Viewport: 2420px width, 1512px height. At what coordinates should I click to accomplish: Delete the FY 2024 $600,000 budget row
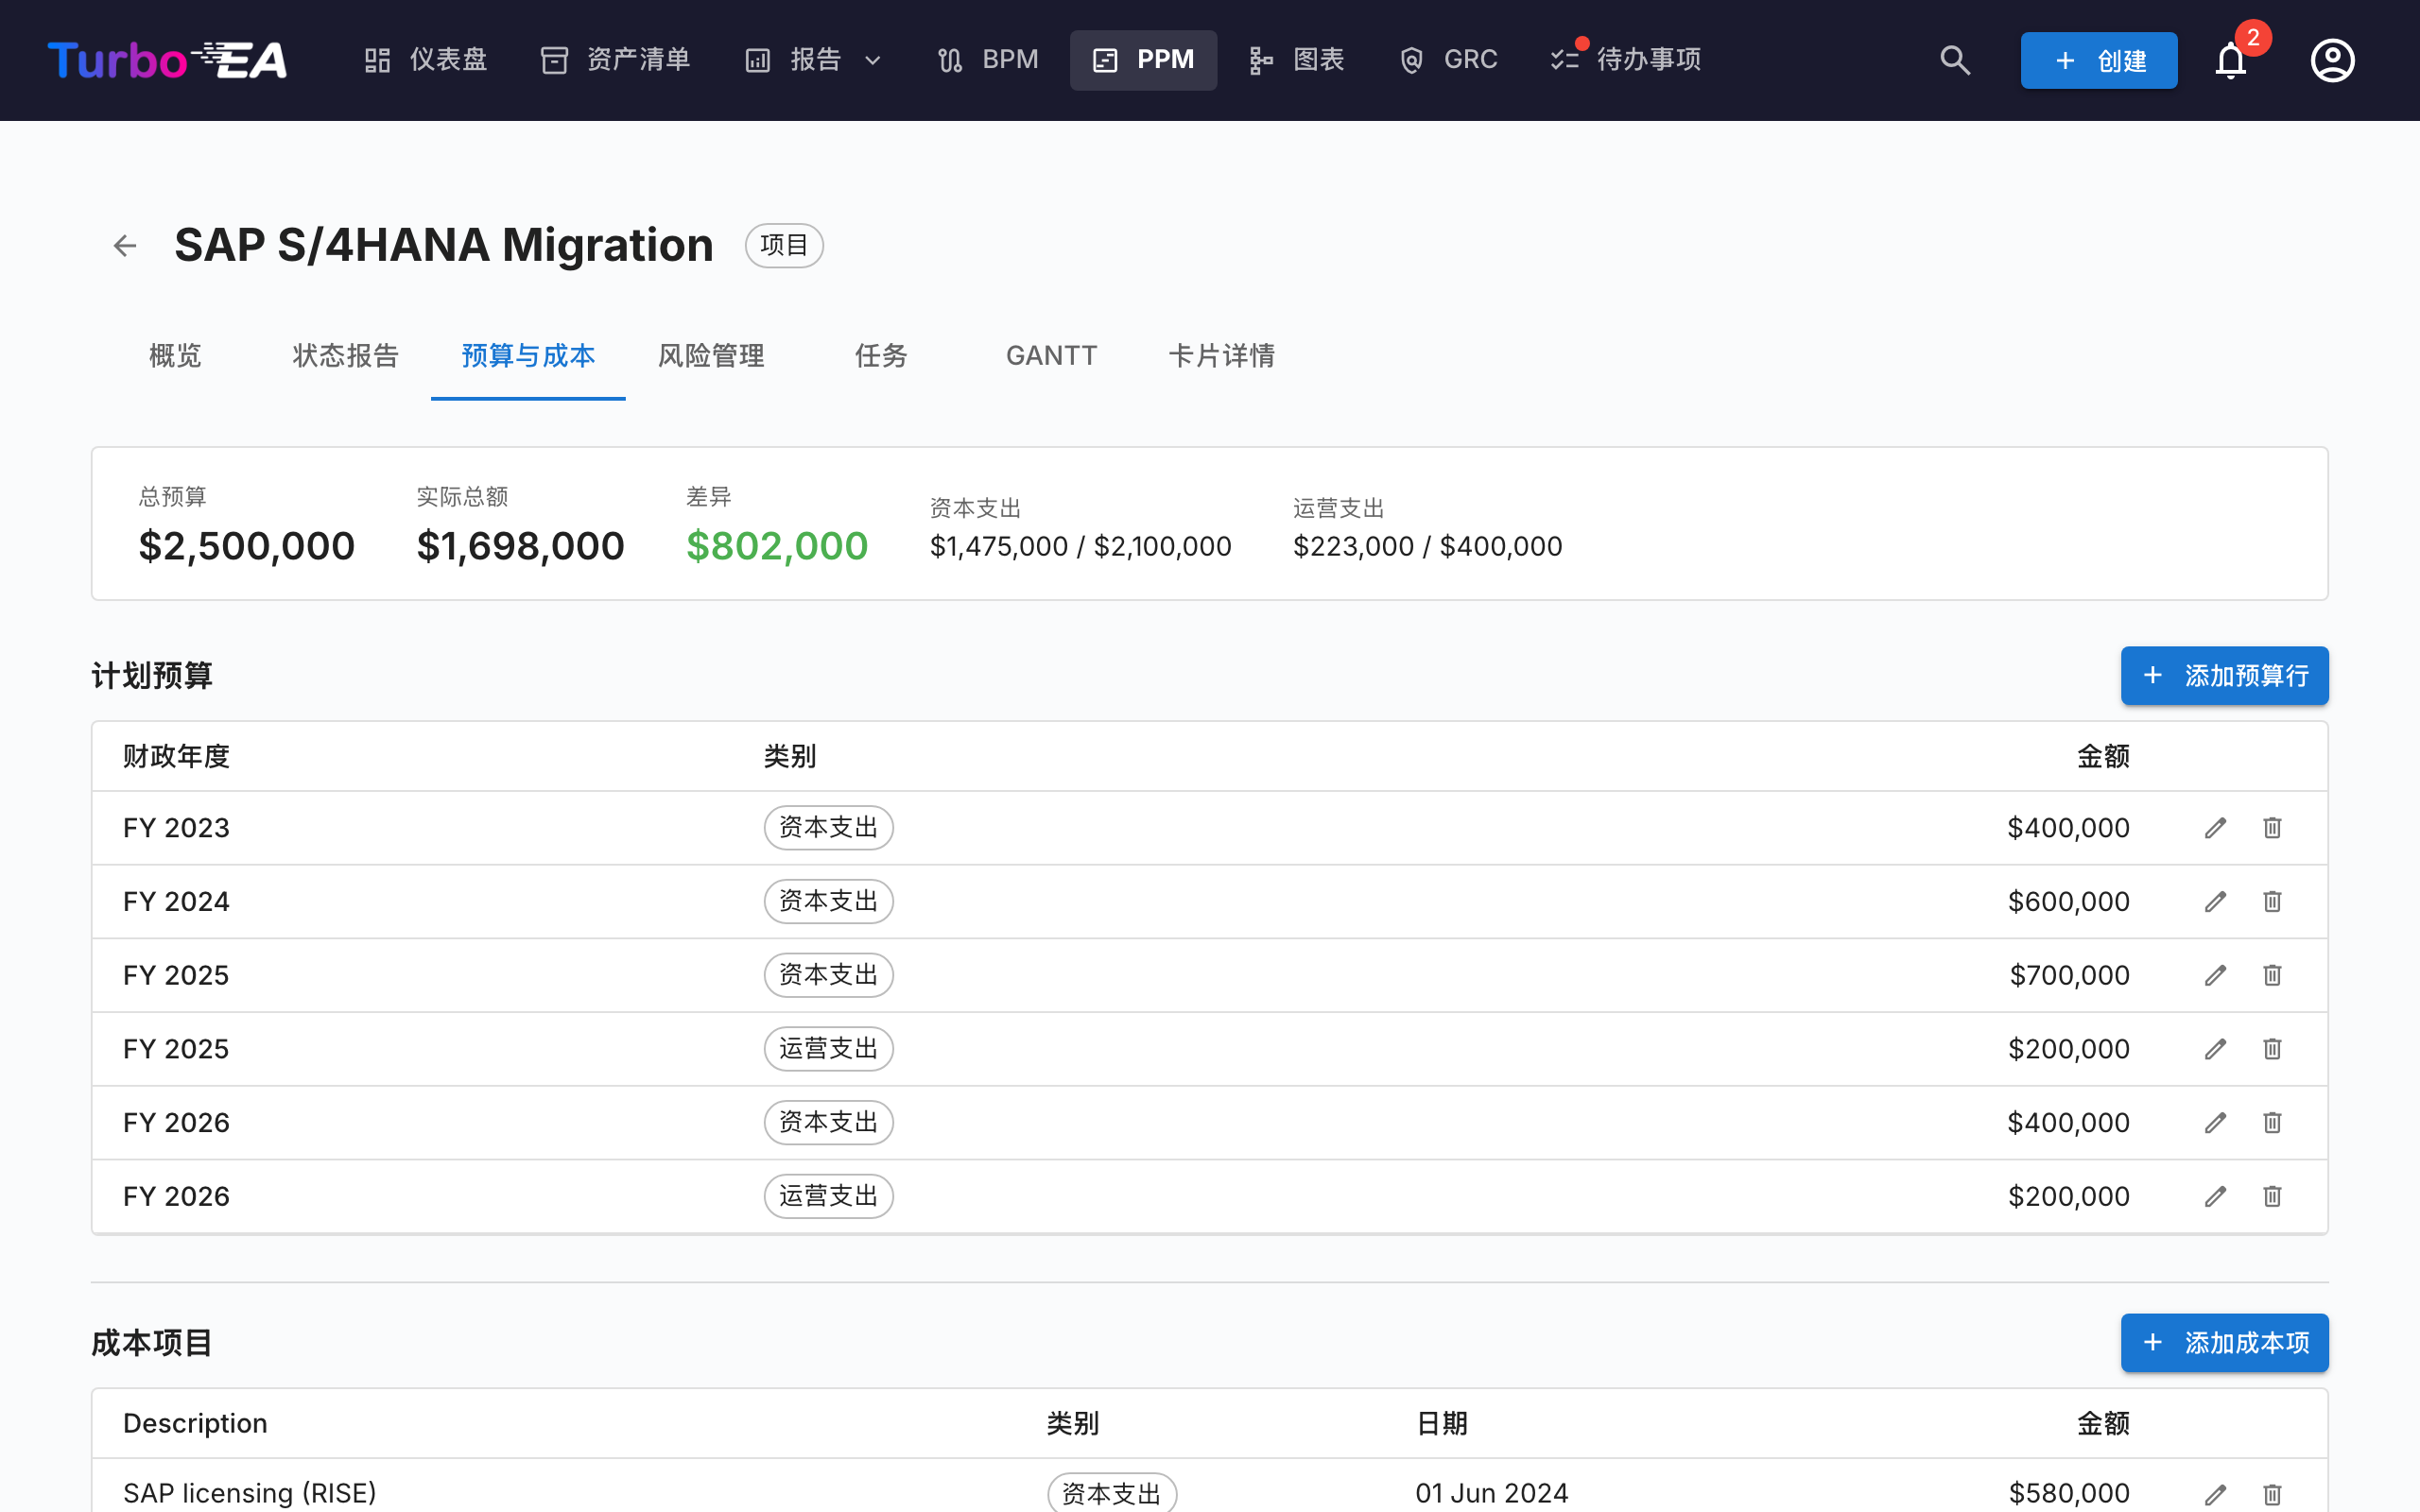(2272, 902)
